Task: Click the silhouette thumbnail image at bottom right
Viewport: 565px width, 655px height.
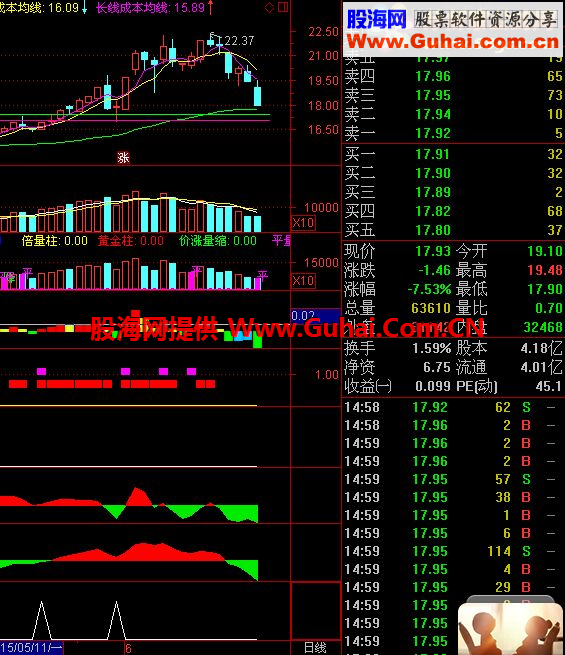Action: pos(511,629)
